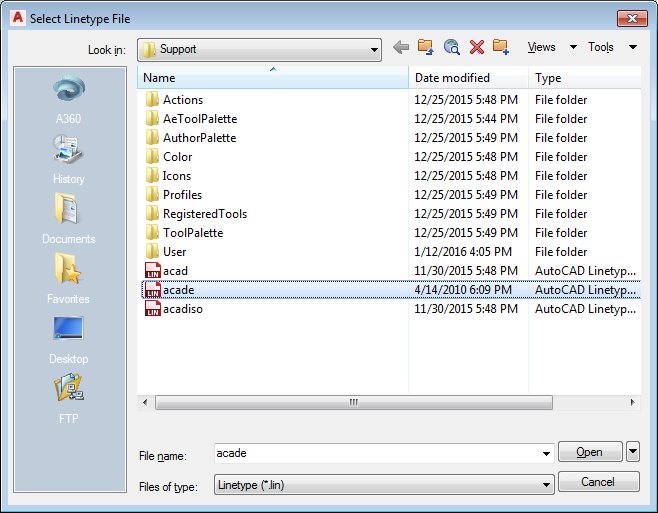Move up one folder level
Viewport: 658px width, 513px height.
[x=426, y=47]
